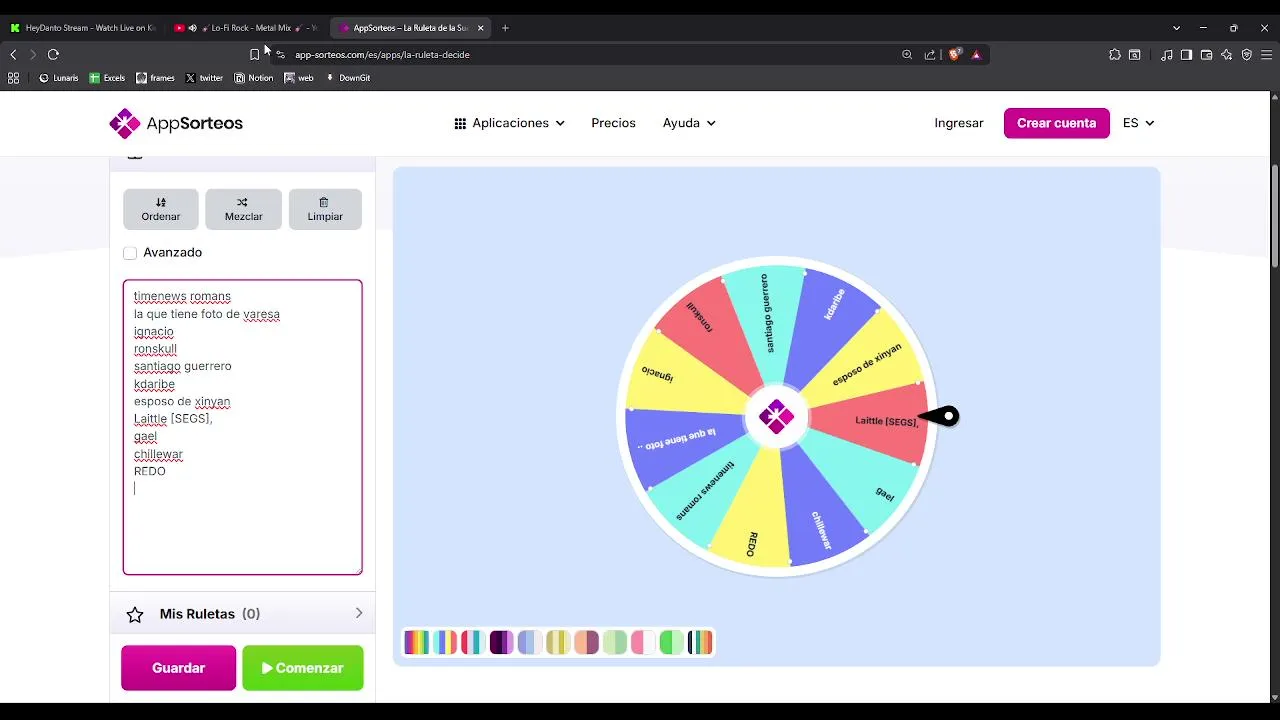
Task: Click the Mezclar shuffle button
Action: tap(243, 209)
